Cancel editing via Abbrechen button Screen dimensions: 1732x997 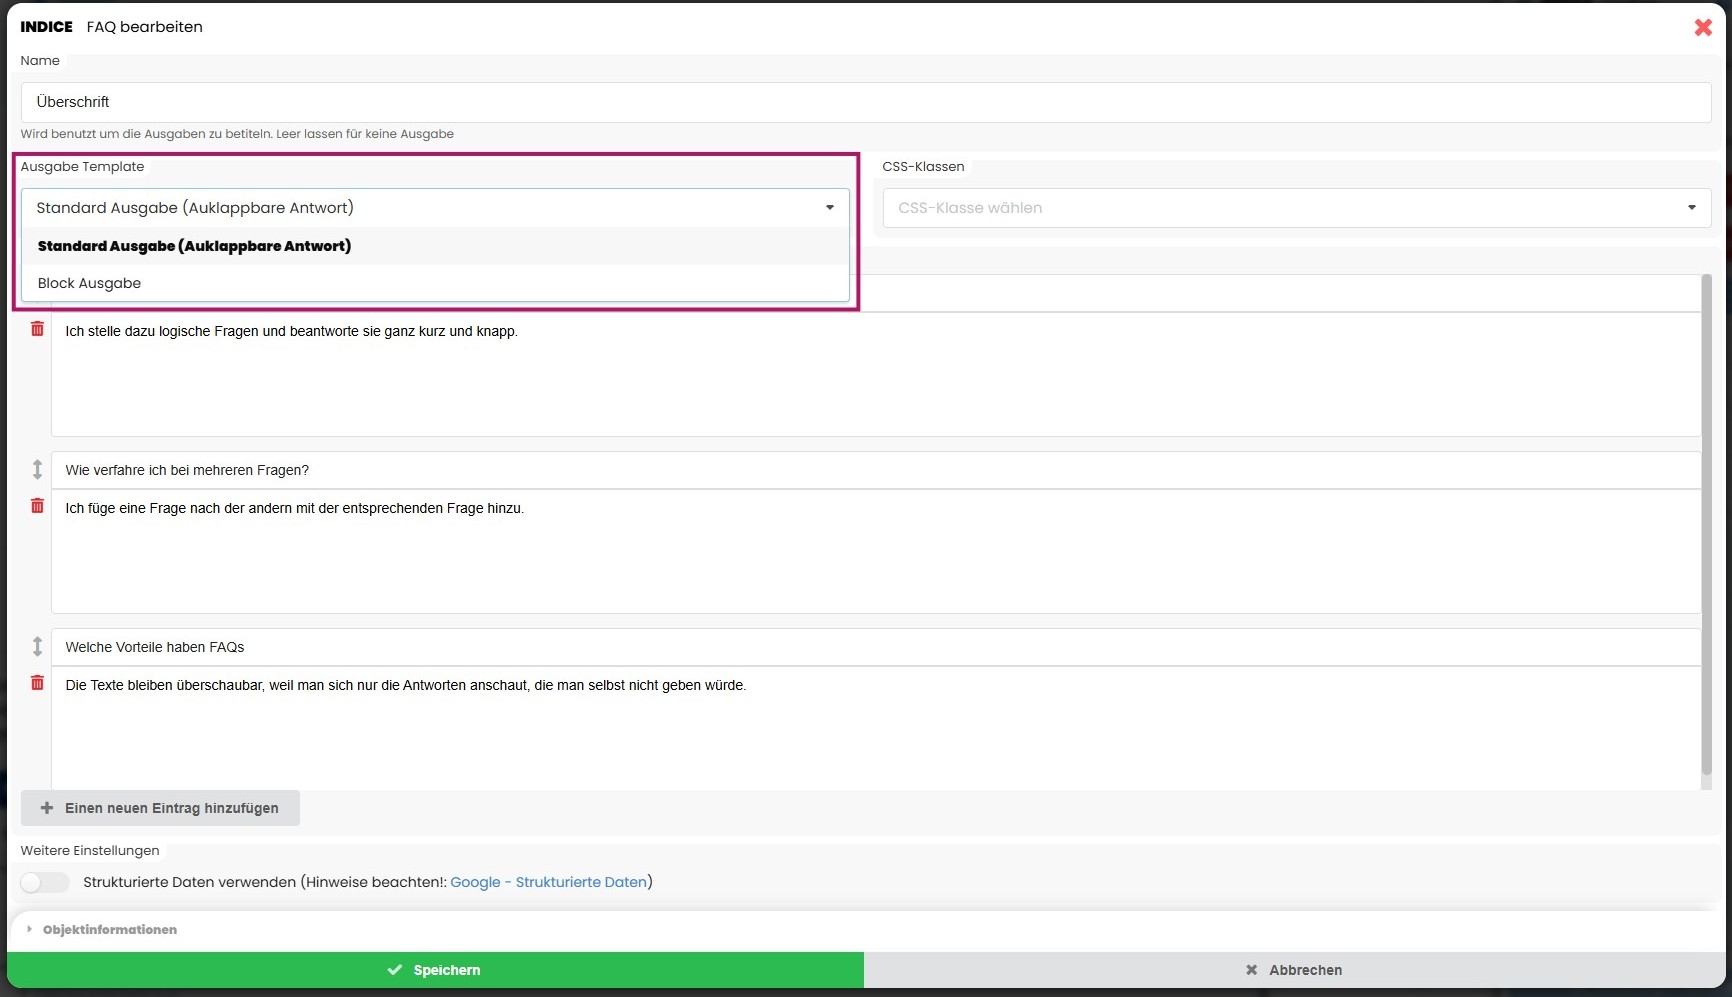1295,970
